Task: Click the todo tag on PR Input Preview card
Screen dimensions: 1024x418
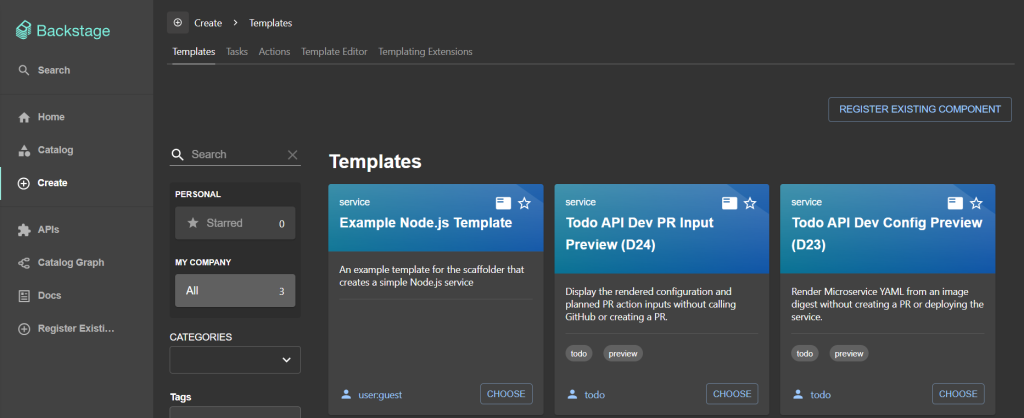Action: (x=579, y=353)
